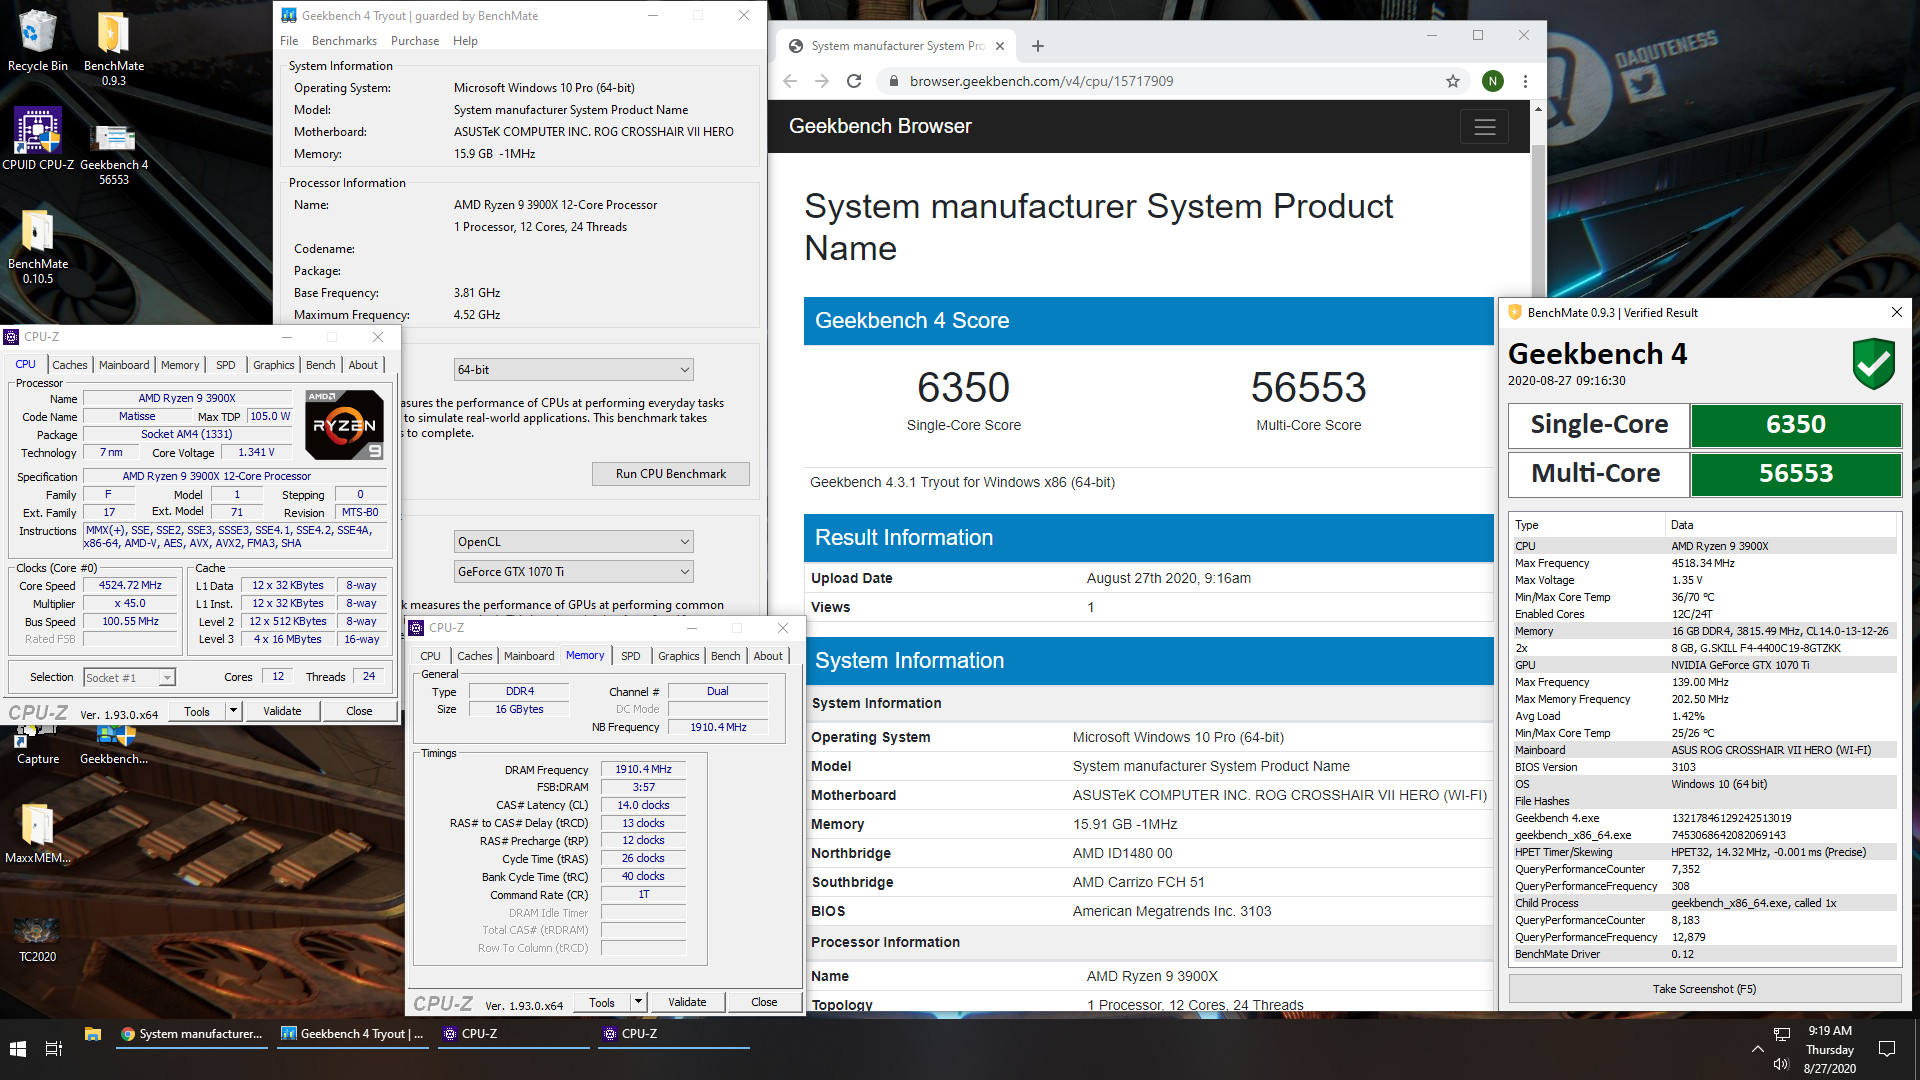Open the GeForce GTX 1070 Ti dropdown
The image size is (1920, 1080).
(573, 572)
